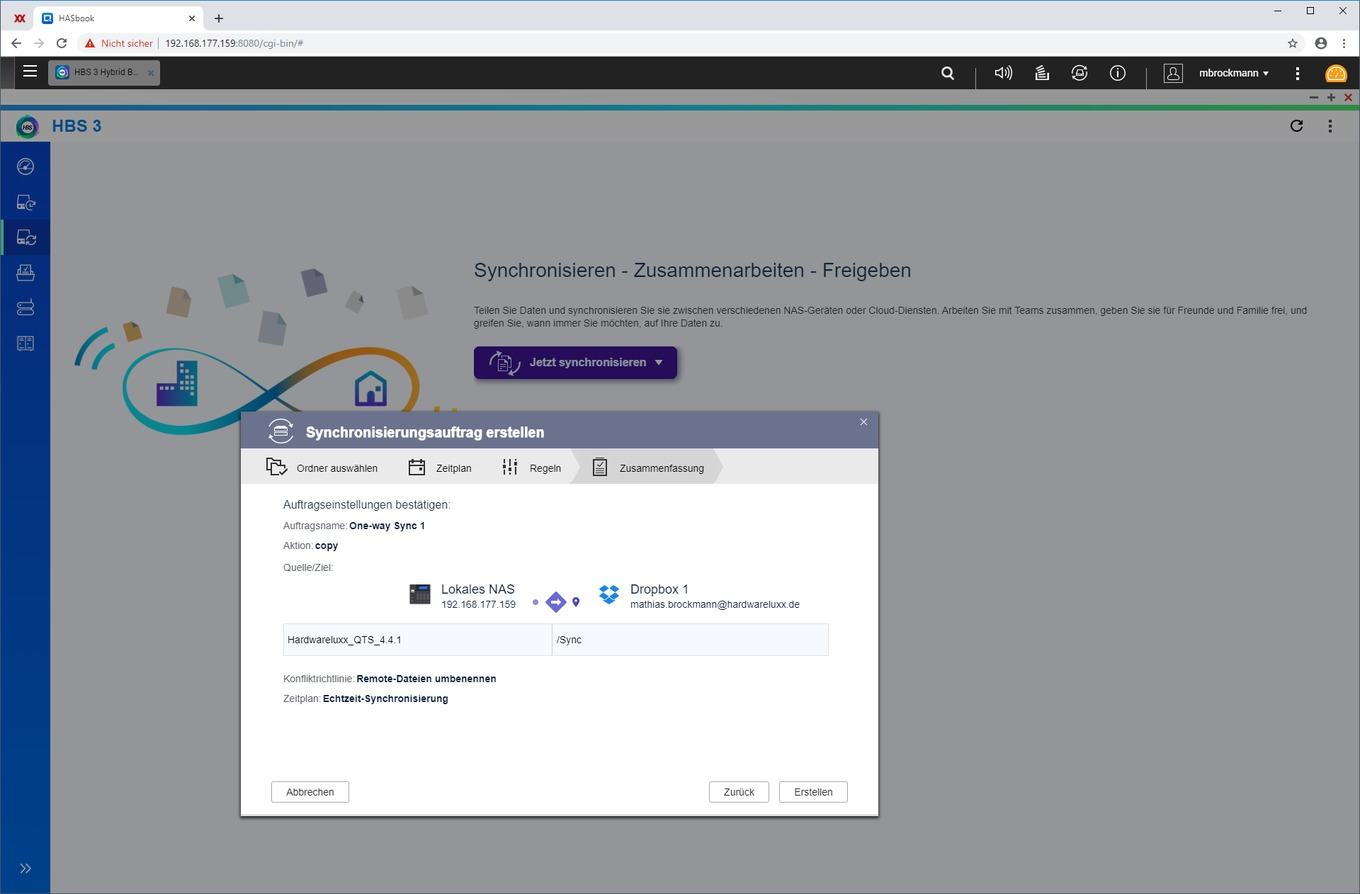Click the one-way sync direction arrow icon
Viewport: 1360px width, 894px height.
556,602
